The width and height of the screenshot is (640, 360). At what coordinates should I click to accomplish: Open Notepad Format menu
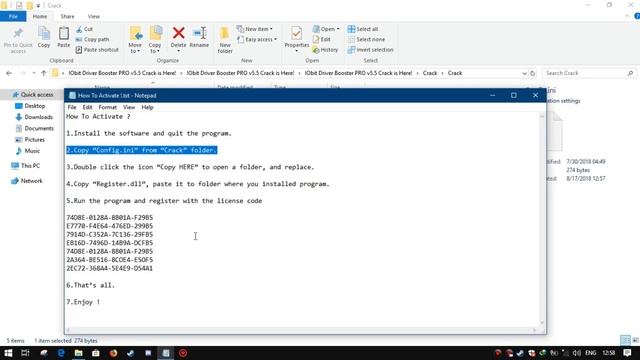[107, 107]
